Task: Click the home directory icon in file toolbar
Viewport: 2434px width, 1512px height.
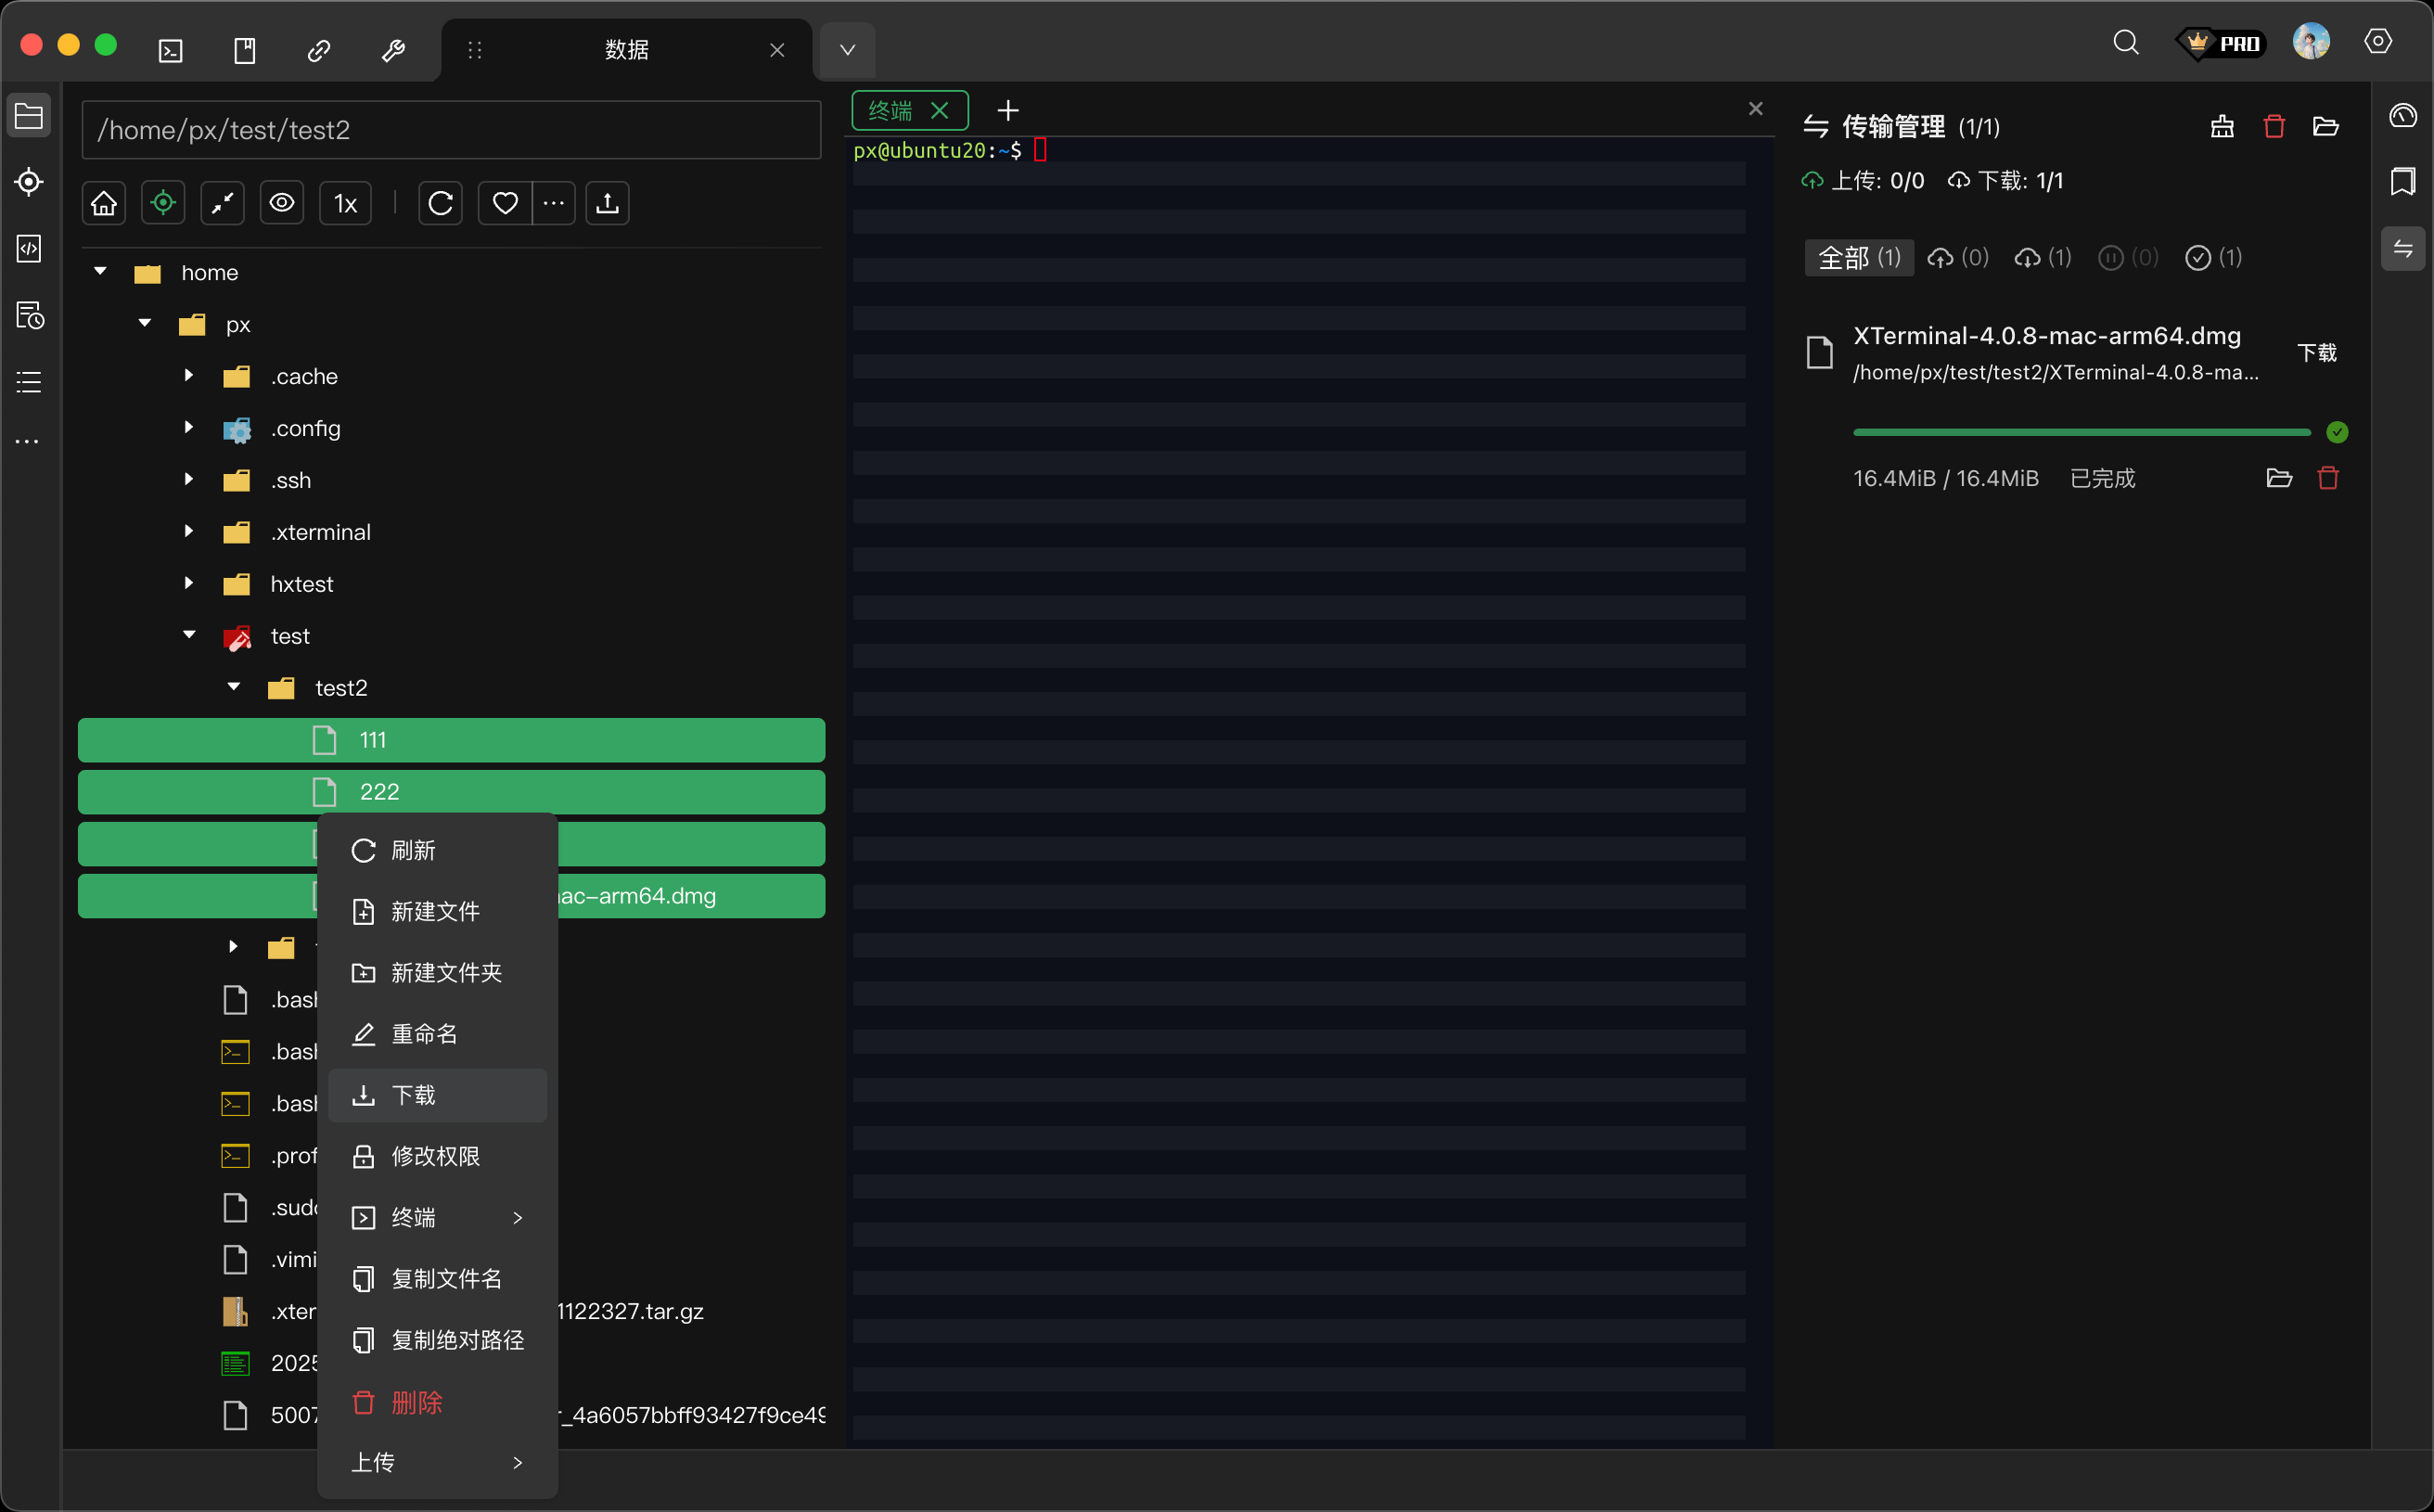Action: [104, 204]
